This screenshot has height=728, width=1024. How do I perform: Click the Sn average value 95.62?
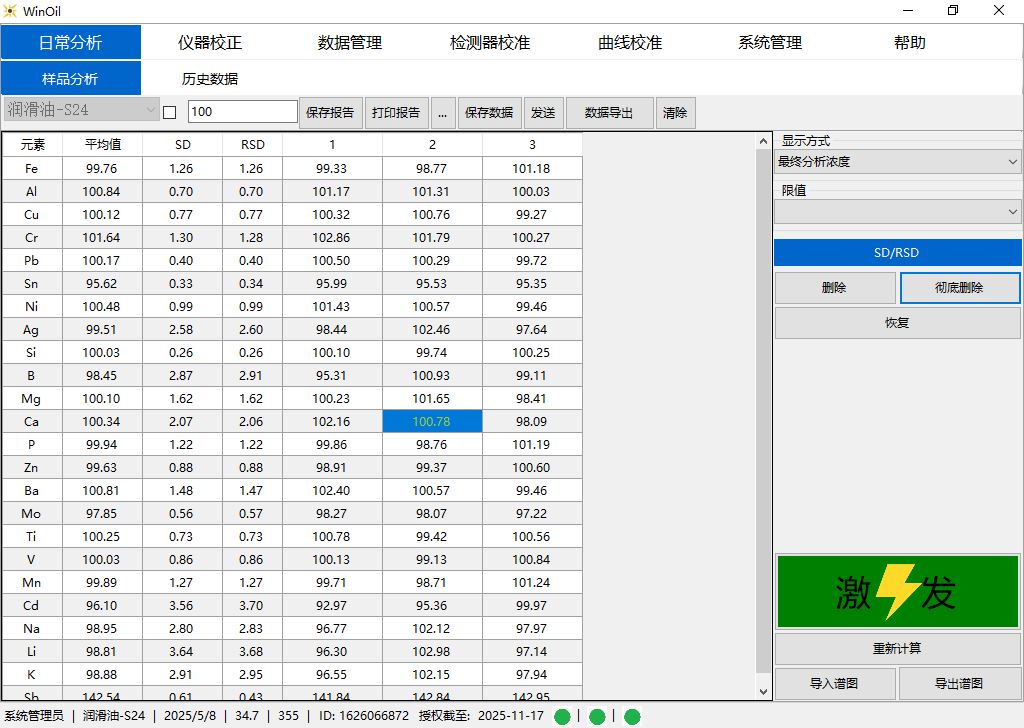(102, 283)
